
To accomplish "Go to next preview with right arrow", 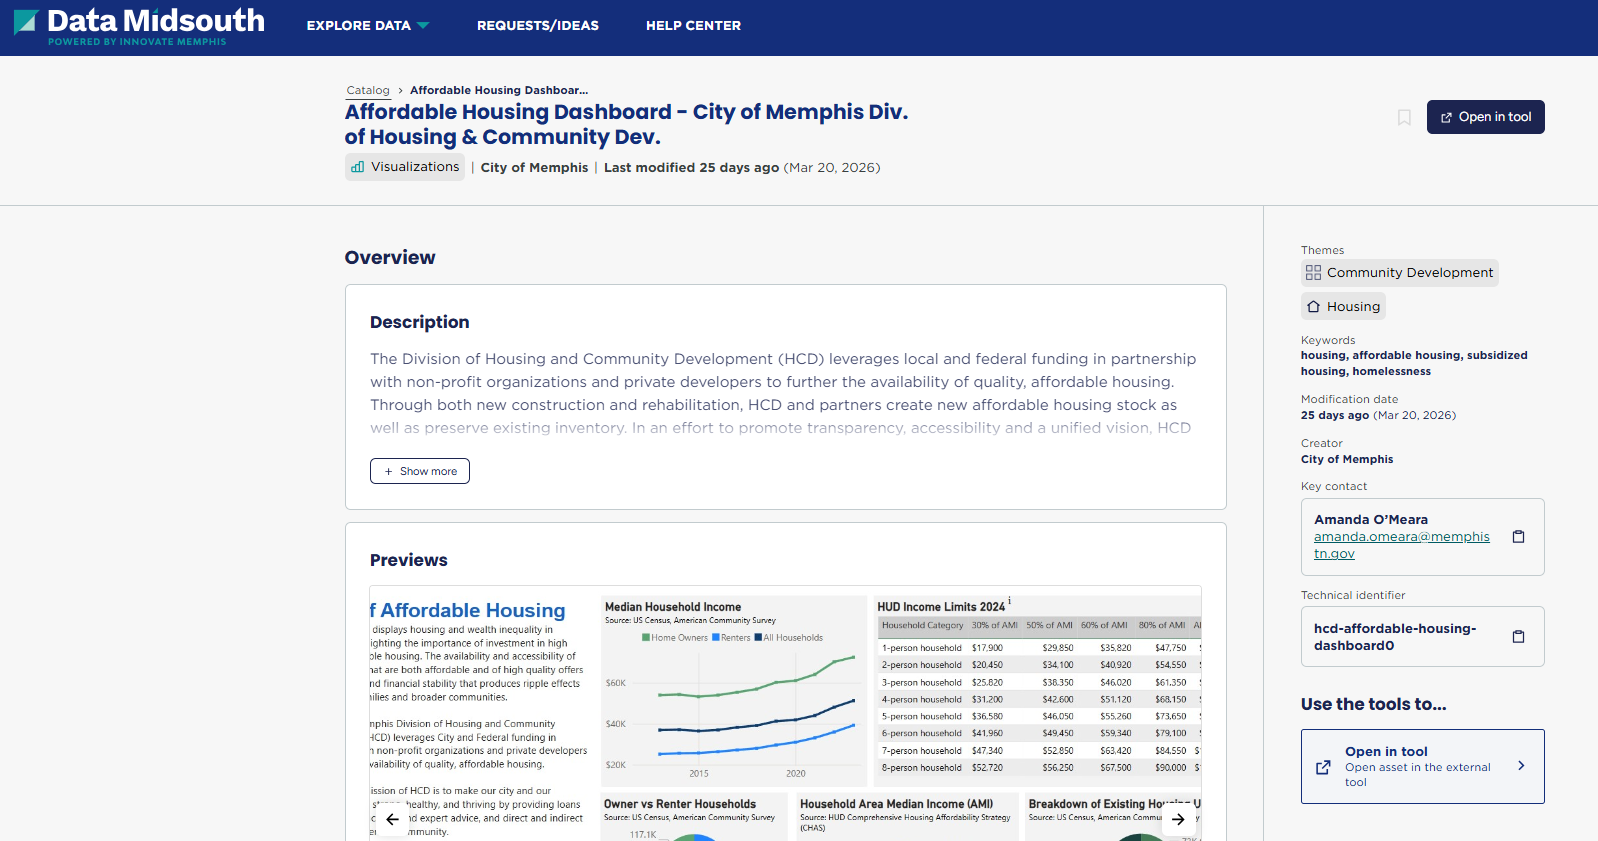I will pyautogui.click(x=1178, y=819).
